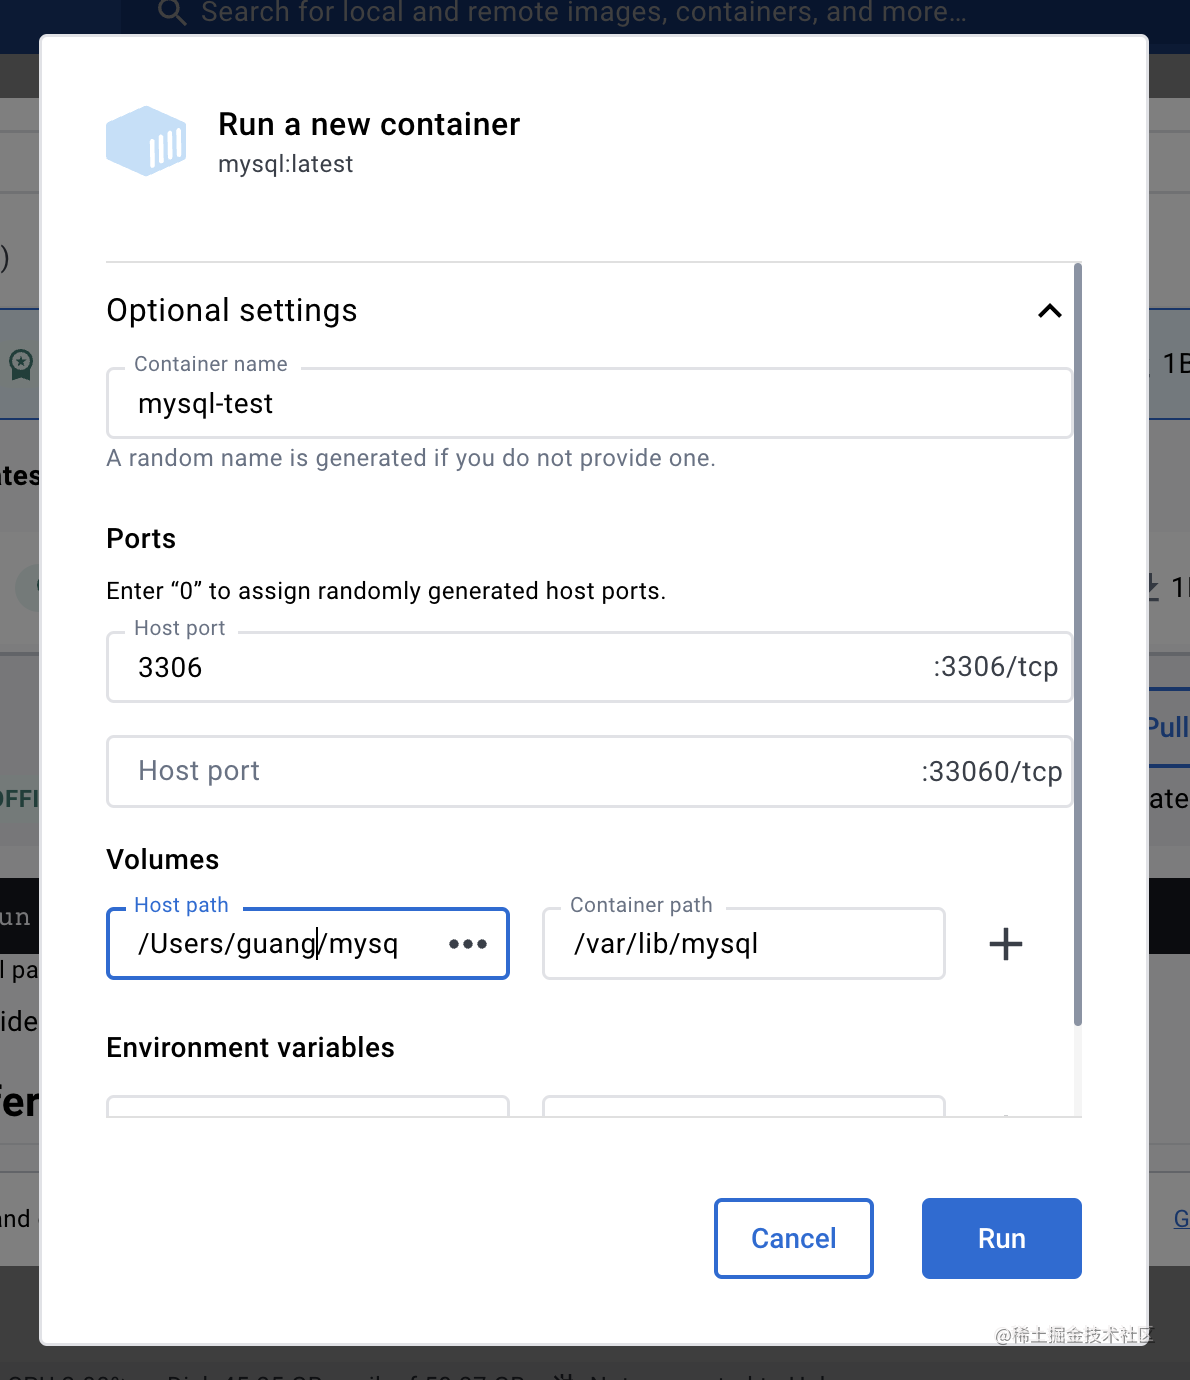The width and height of the screenshot is (1190, 1380).
Task: Edit the Container path /var/lib/mysql field
Action: (742, 944)
